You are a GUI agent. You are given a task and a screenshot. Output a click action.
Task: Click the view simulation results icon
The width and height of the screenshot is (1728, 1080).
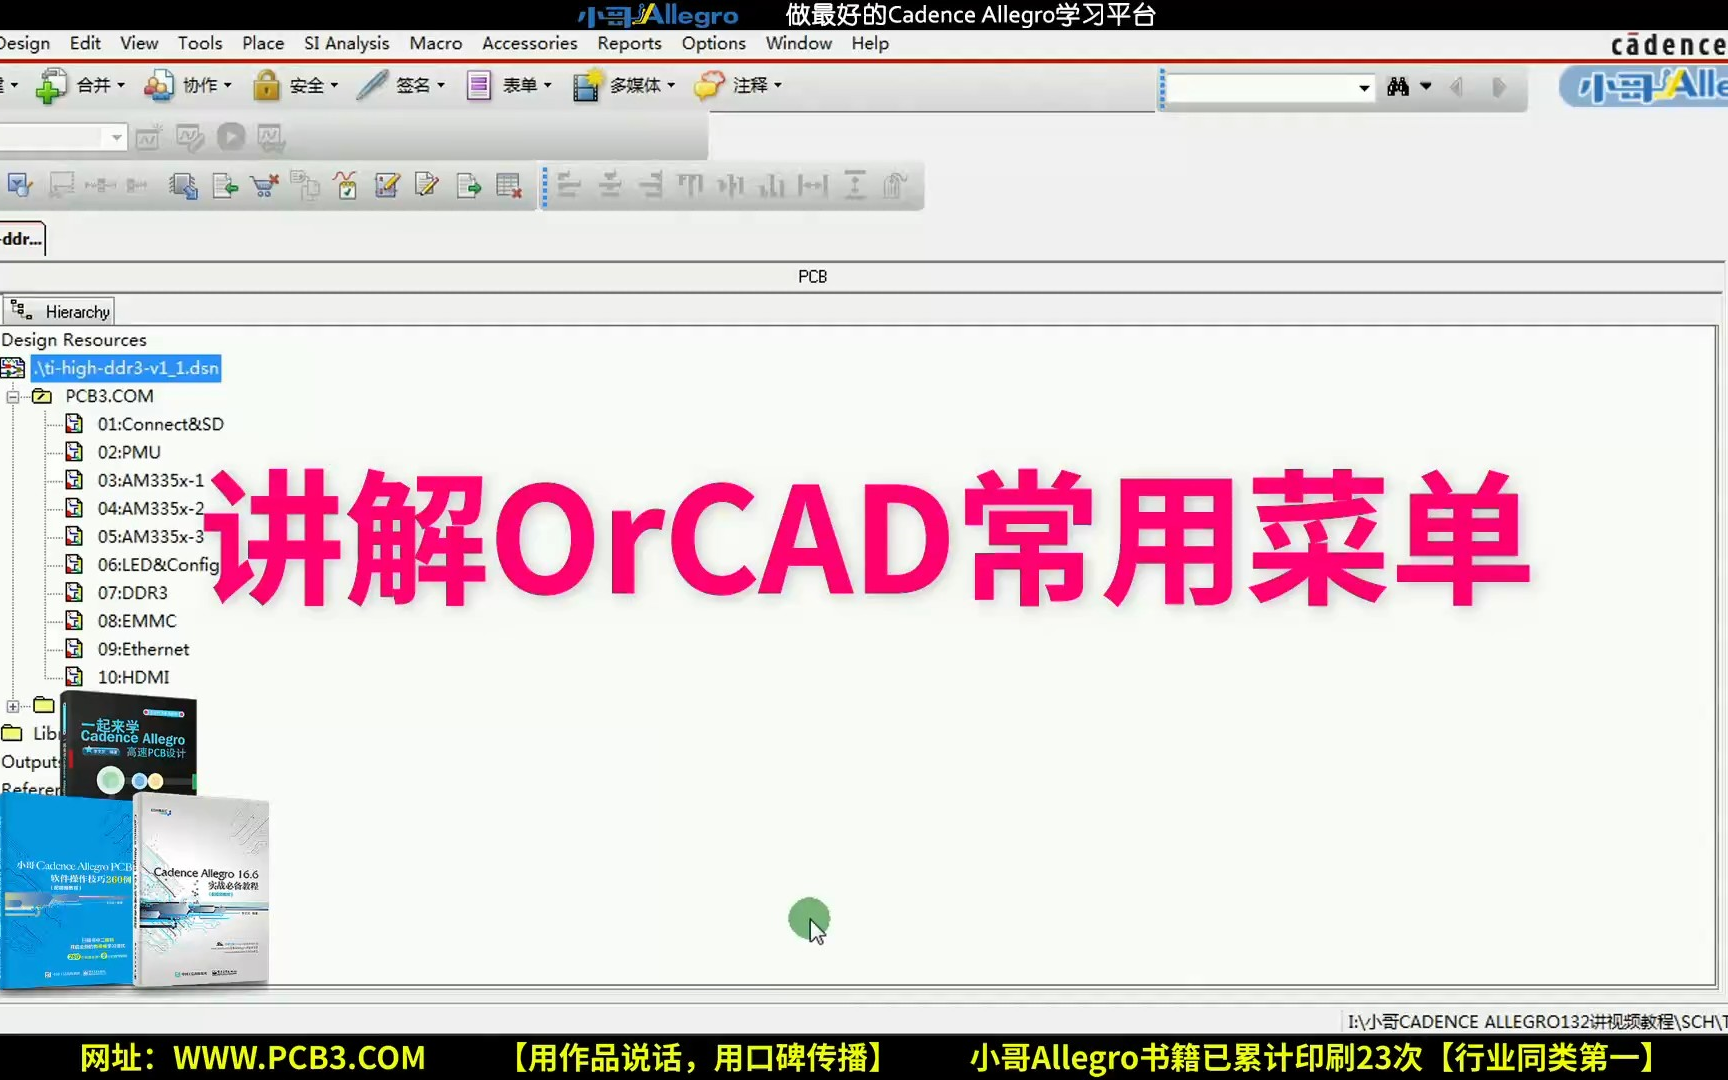pos(271,137)
